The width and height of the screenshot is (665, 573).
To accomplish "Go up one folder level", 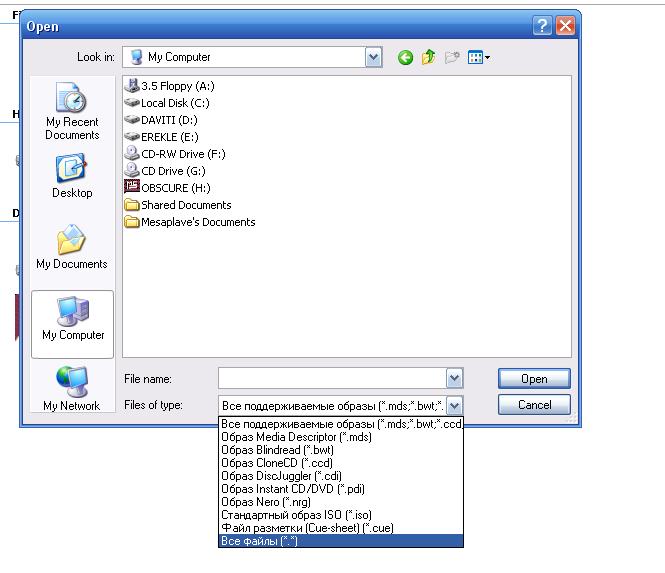I will 428,57.
